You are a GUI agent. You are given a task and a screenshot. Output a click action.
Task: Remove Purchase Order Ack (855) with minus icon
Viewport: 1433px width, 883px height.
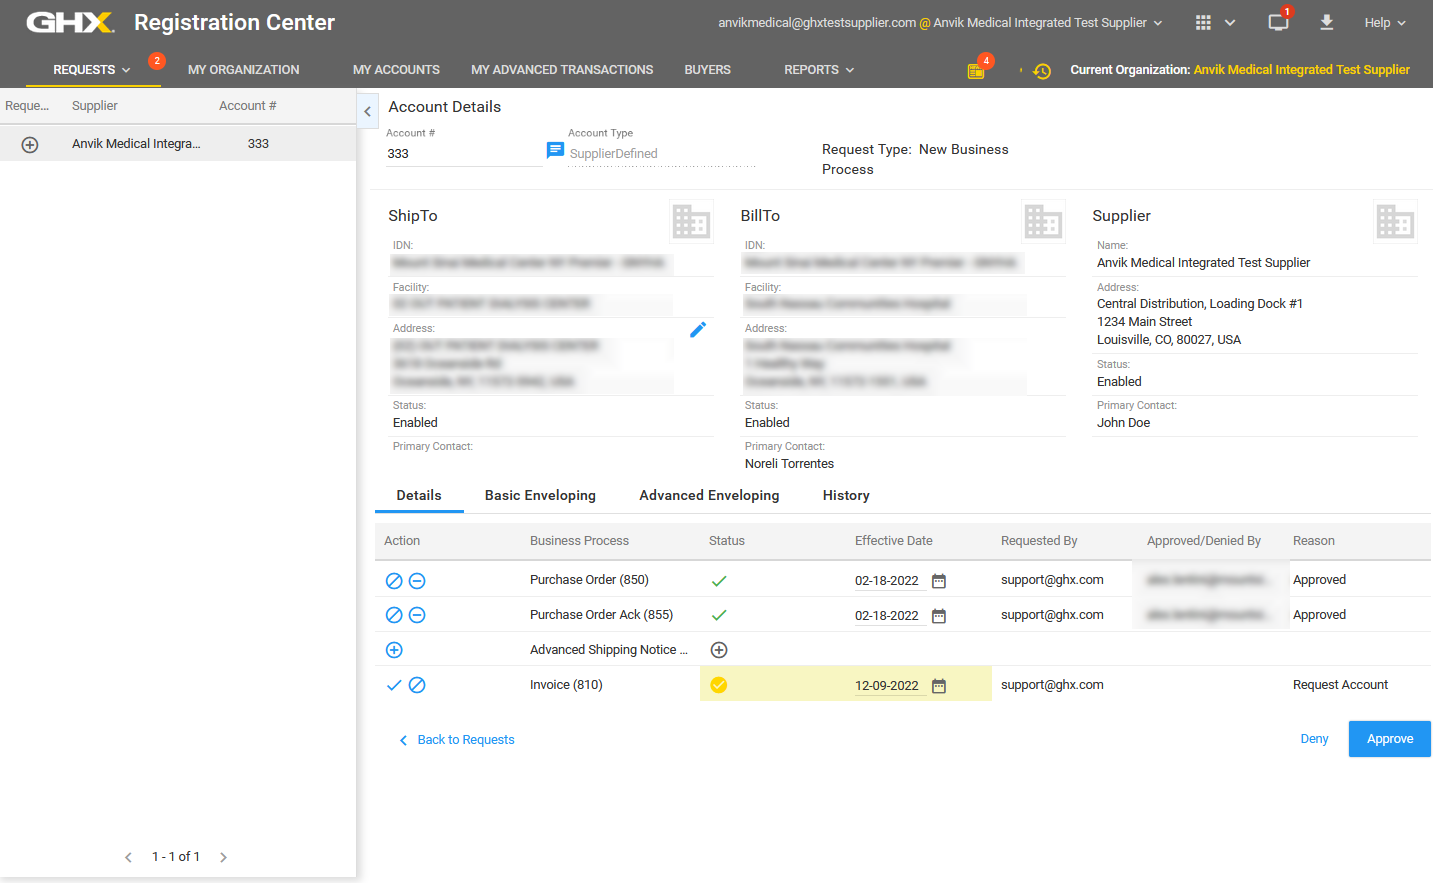(x=417, y=615)
